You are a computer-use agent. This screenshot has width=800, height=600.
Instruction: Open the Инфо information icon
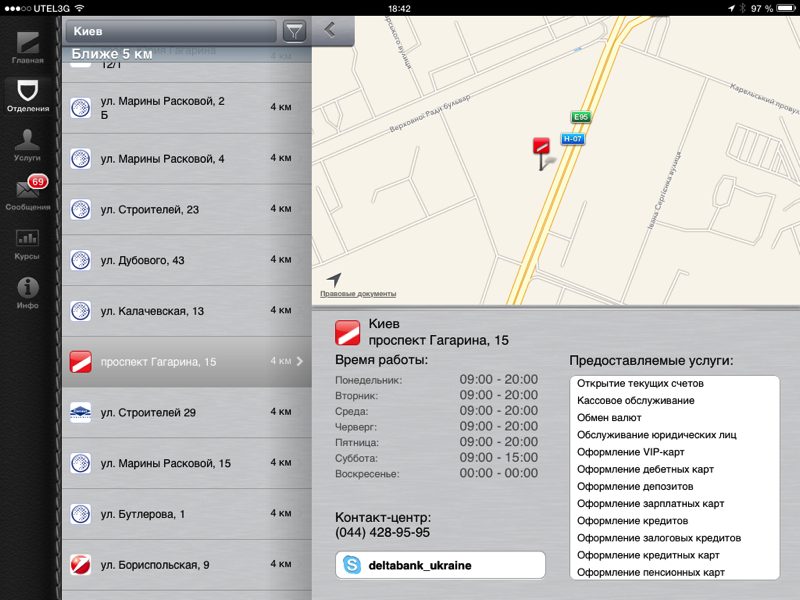pos(27,292)
